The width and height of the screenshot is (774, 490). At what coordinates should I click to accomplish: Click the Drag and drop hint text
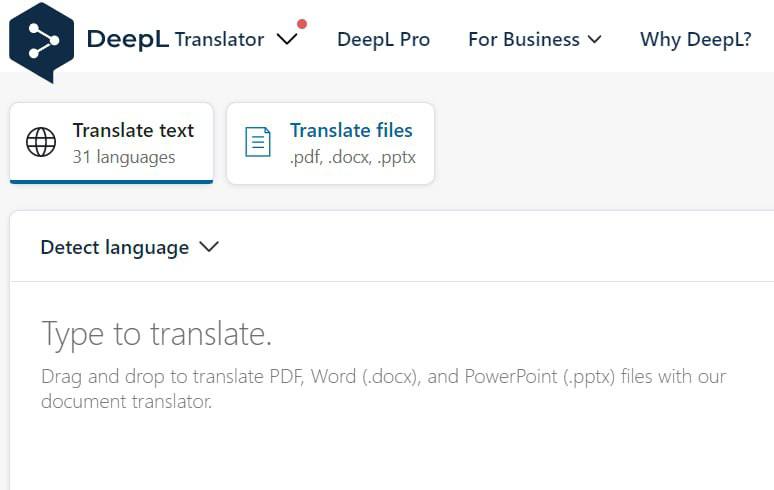384,389
